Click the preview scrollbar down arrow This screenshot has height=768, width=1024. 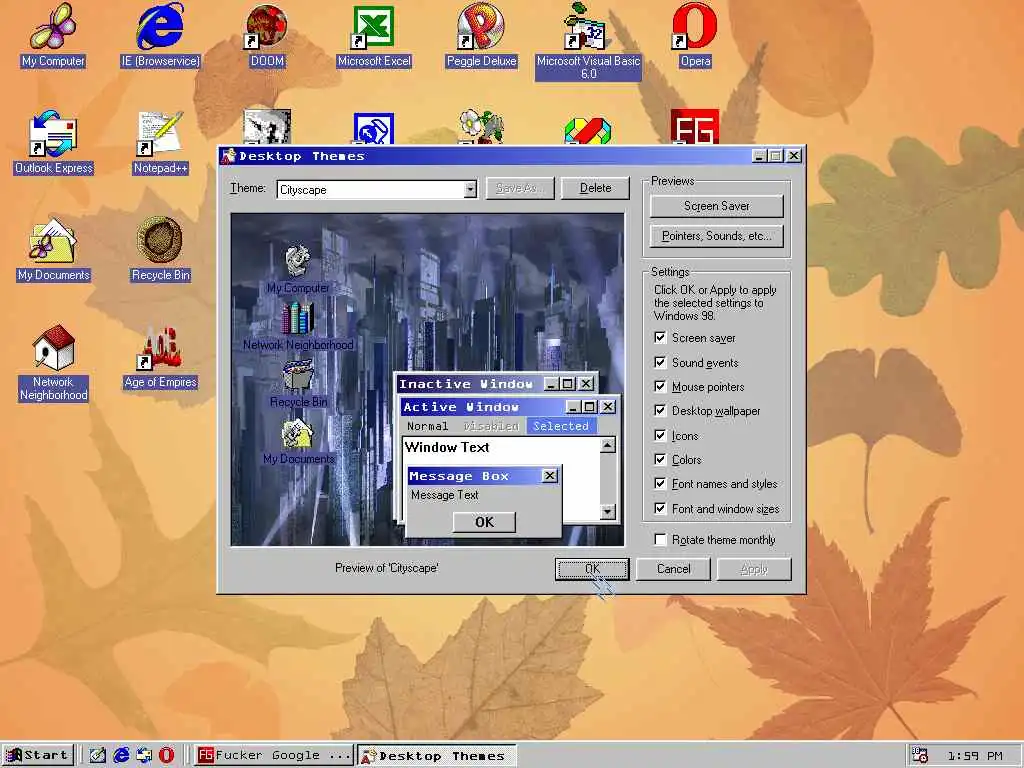pyautogui.click(x=607, y=511)
